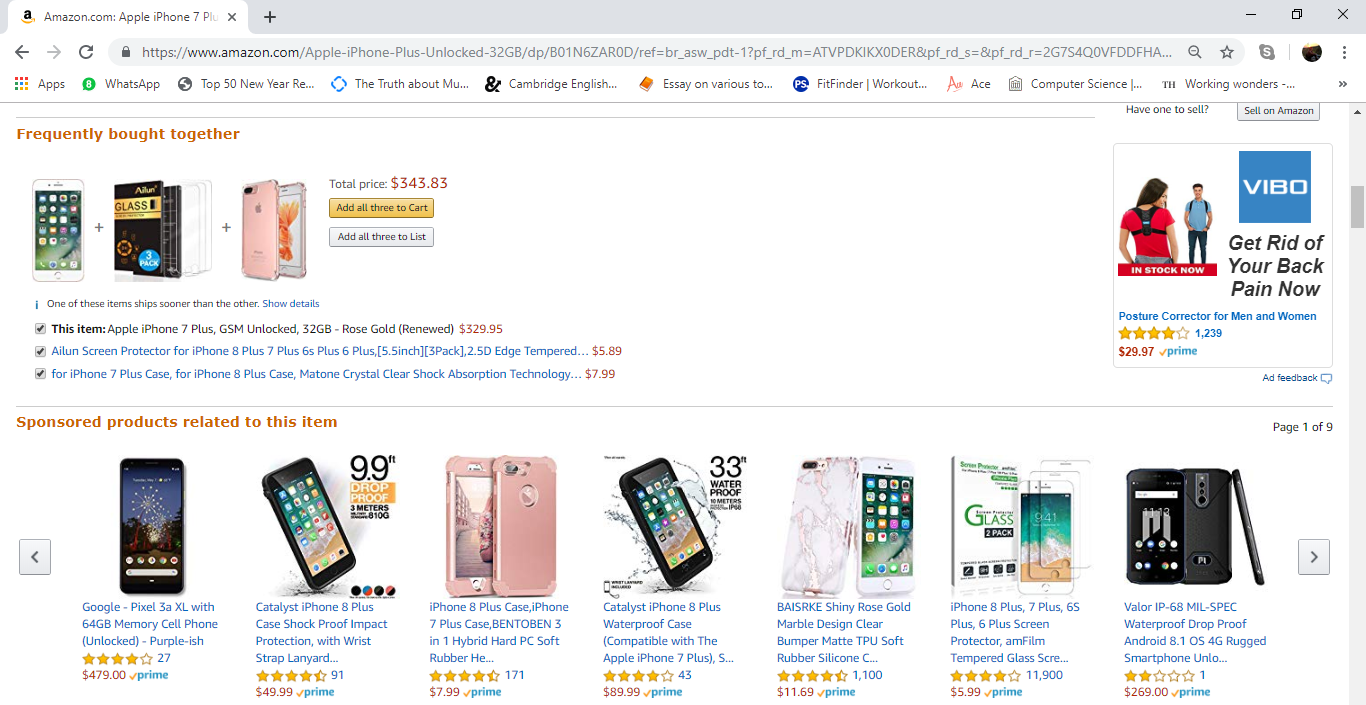Screen dimensions: 1366x705
Task: Reload the page with the refresh icon
Action: point(86,52)
